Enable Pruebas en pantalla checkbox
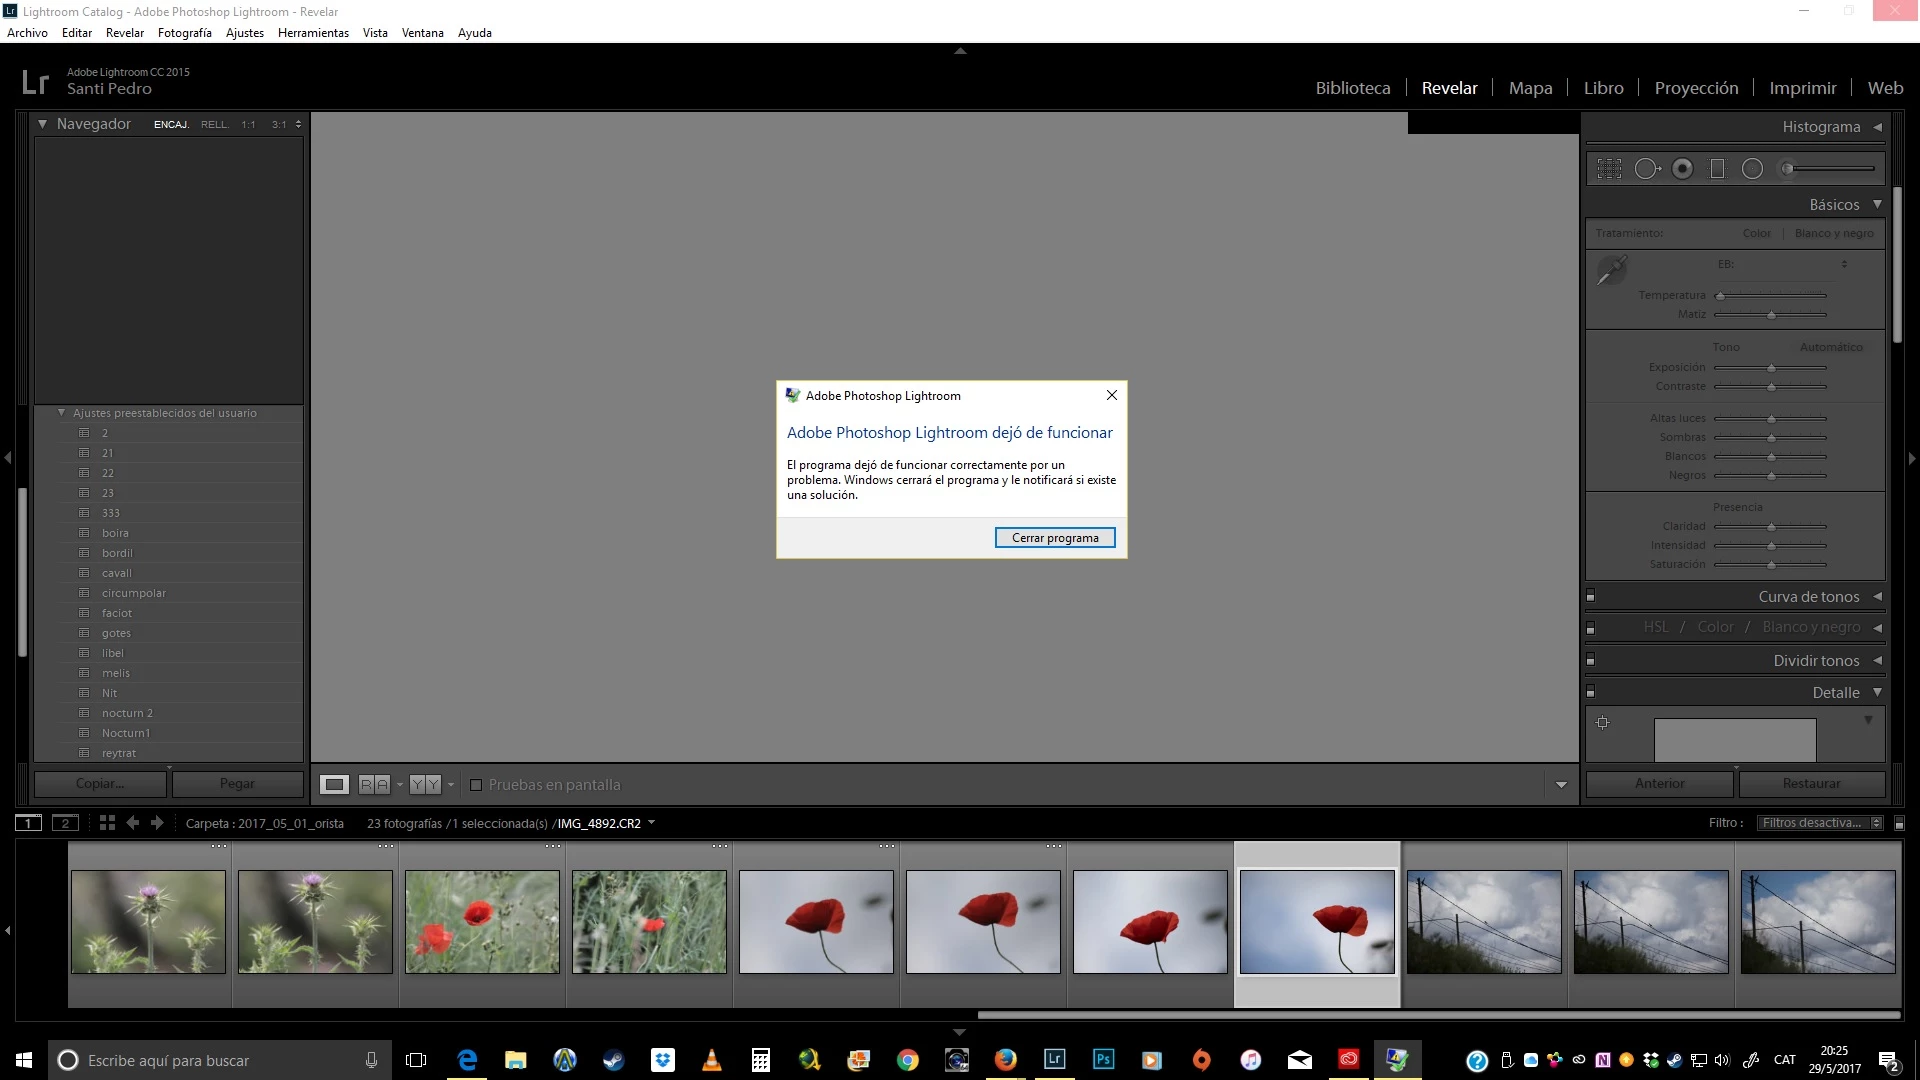The image size is (1920, 1080). 476,785
